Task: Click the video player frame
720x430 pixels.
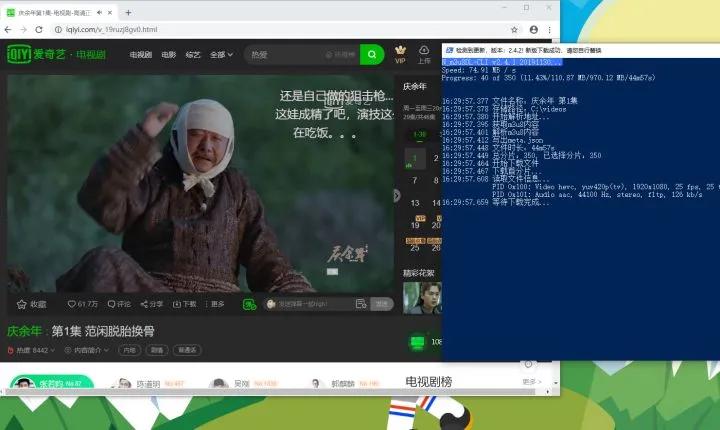Action: [201, 184]
